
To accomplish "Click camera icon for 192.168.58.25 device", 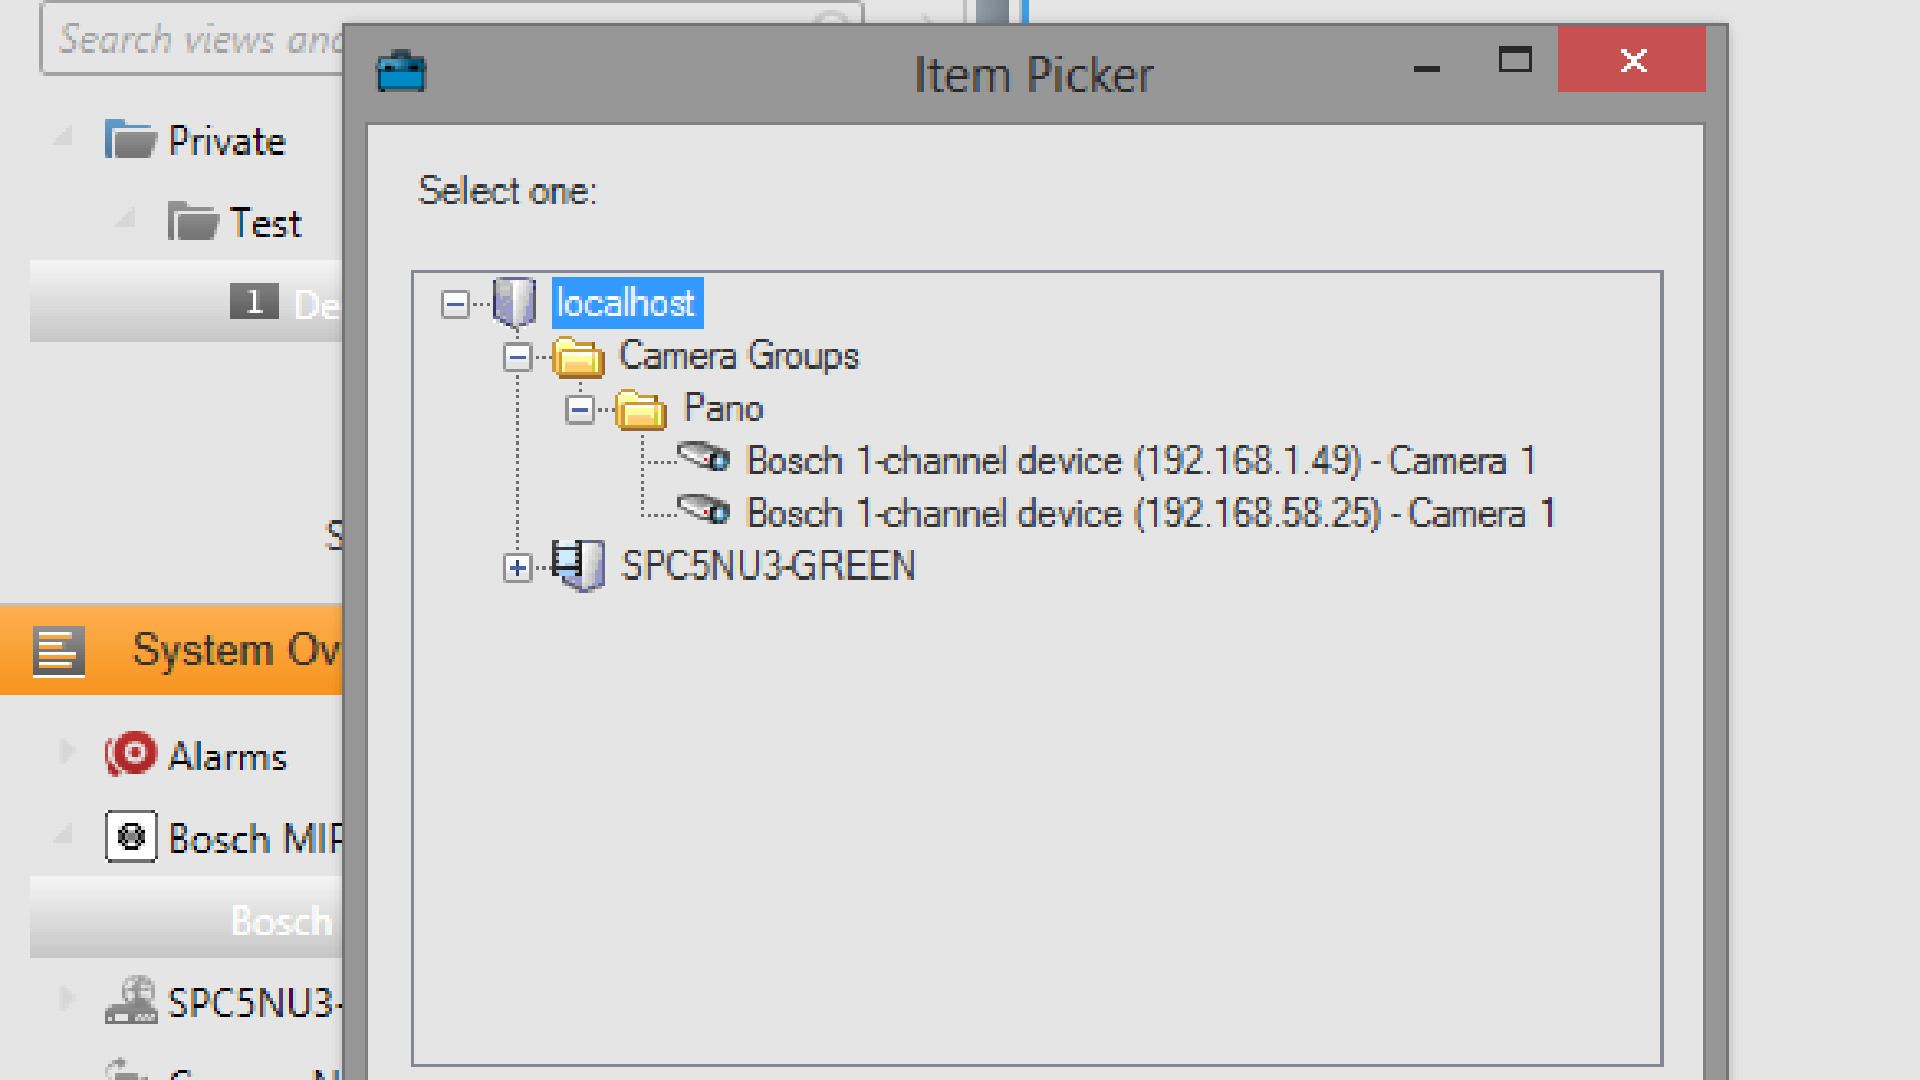I will tap(704, 510).
